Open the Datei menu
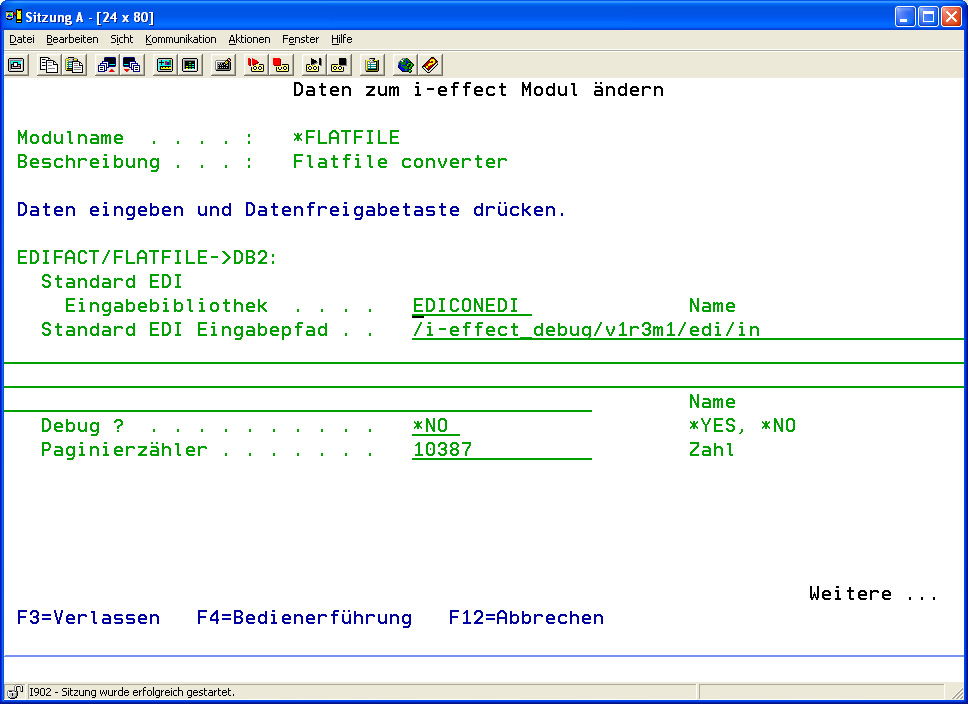Screen dimensions: 968x704 (x=22, y=39)
